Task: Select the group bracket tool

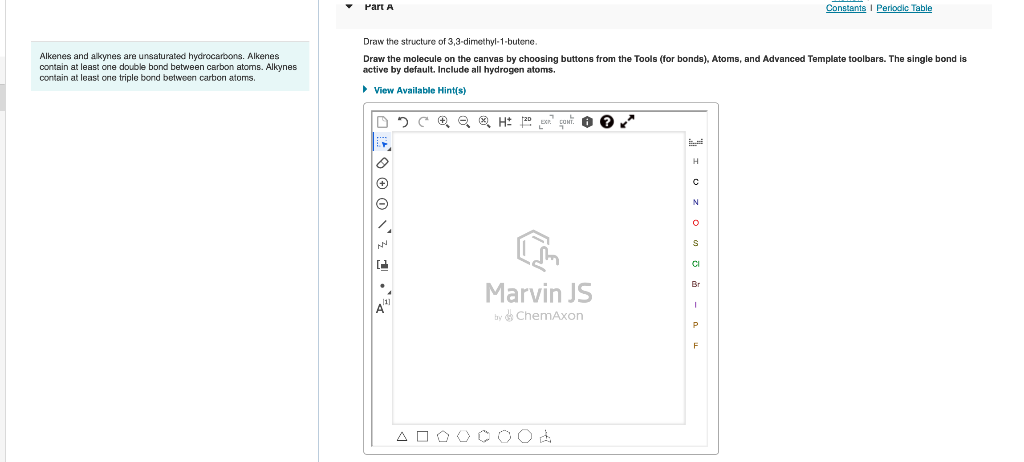Action: [383, 265]
